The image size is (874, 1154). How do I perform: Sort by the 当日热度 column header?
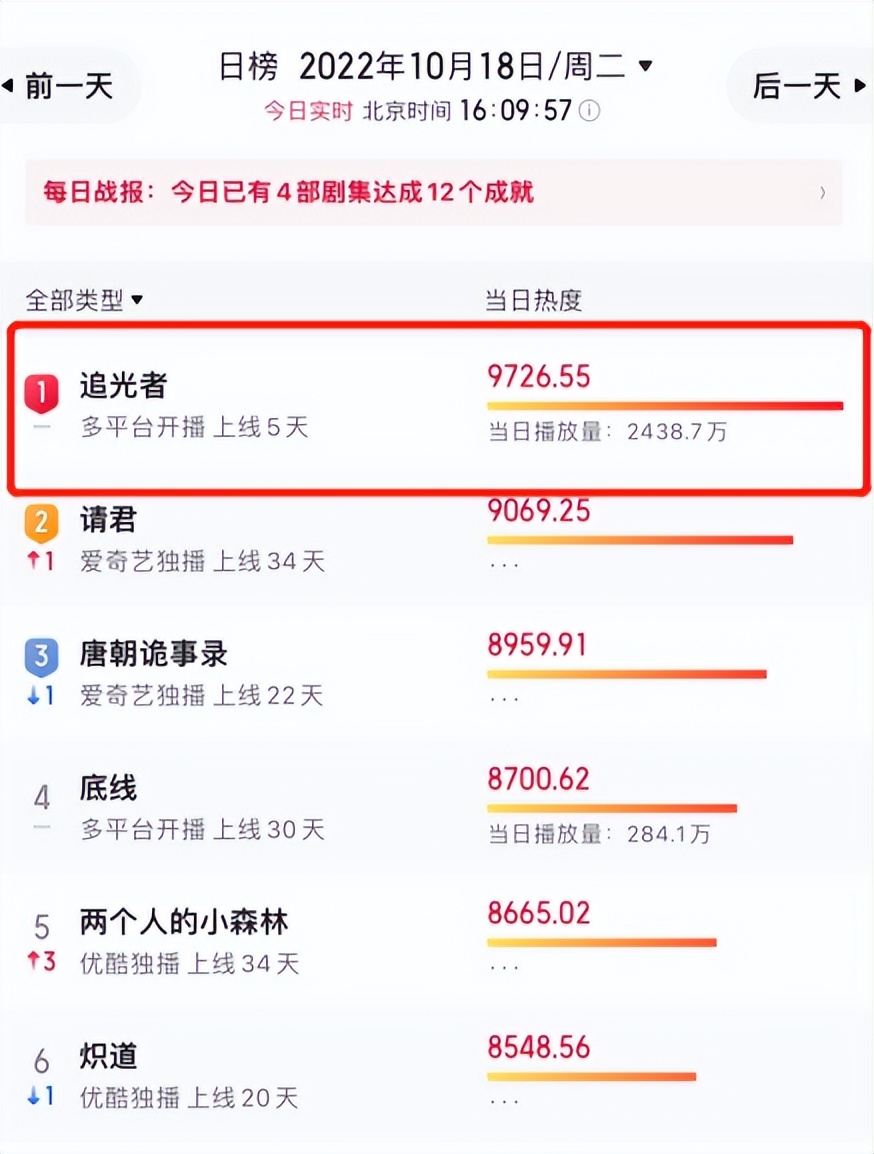pyautogui.click(x=533, y=300)
